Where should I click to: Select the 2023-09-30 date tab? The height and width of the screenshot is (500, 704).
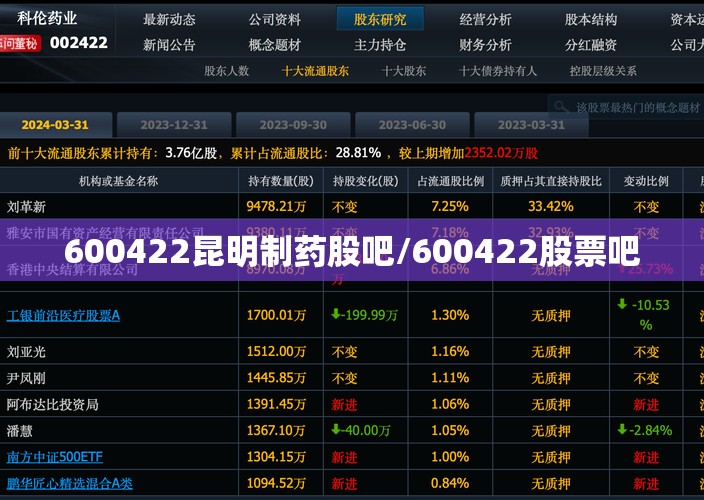point(293,125)
